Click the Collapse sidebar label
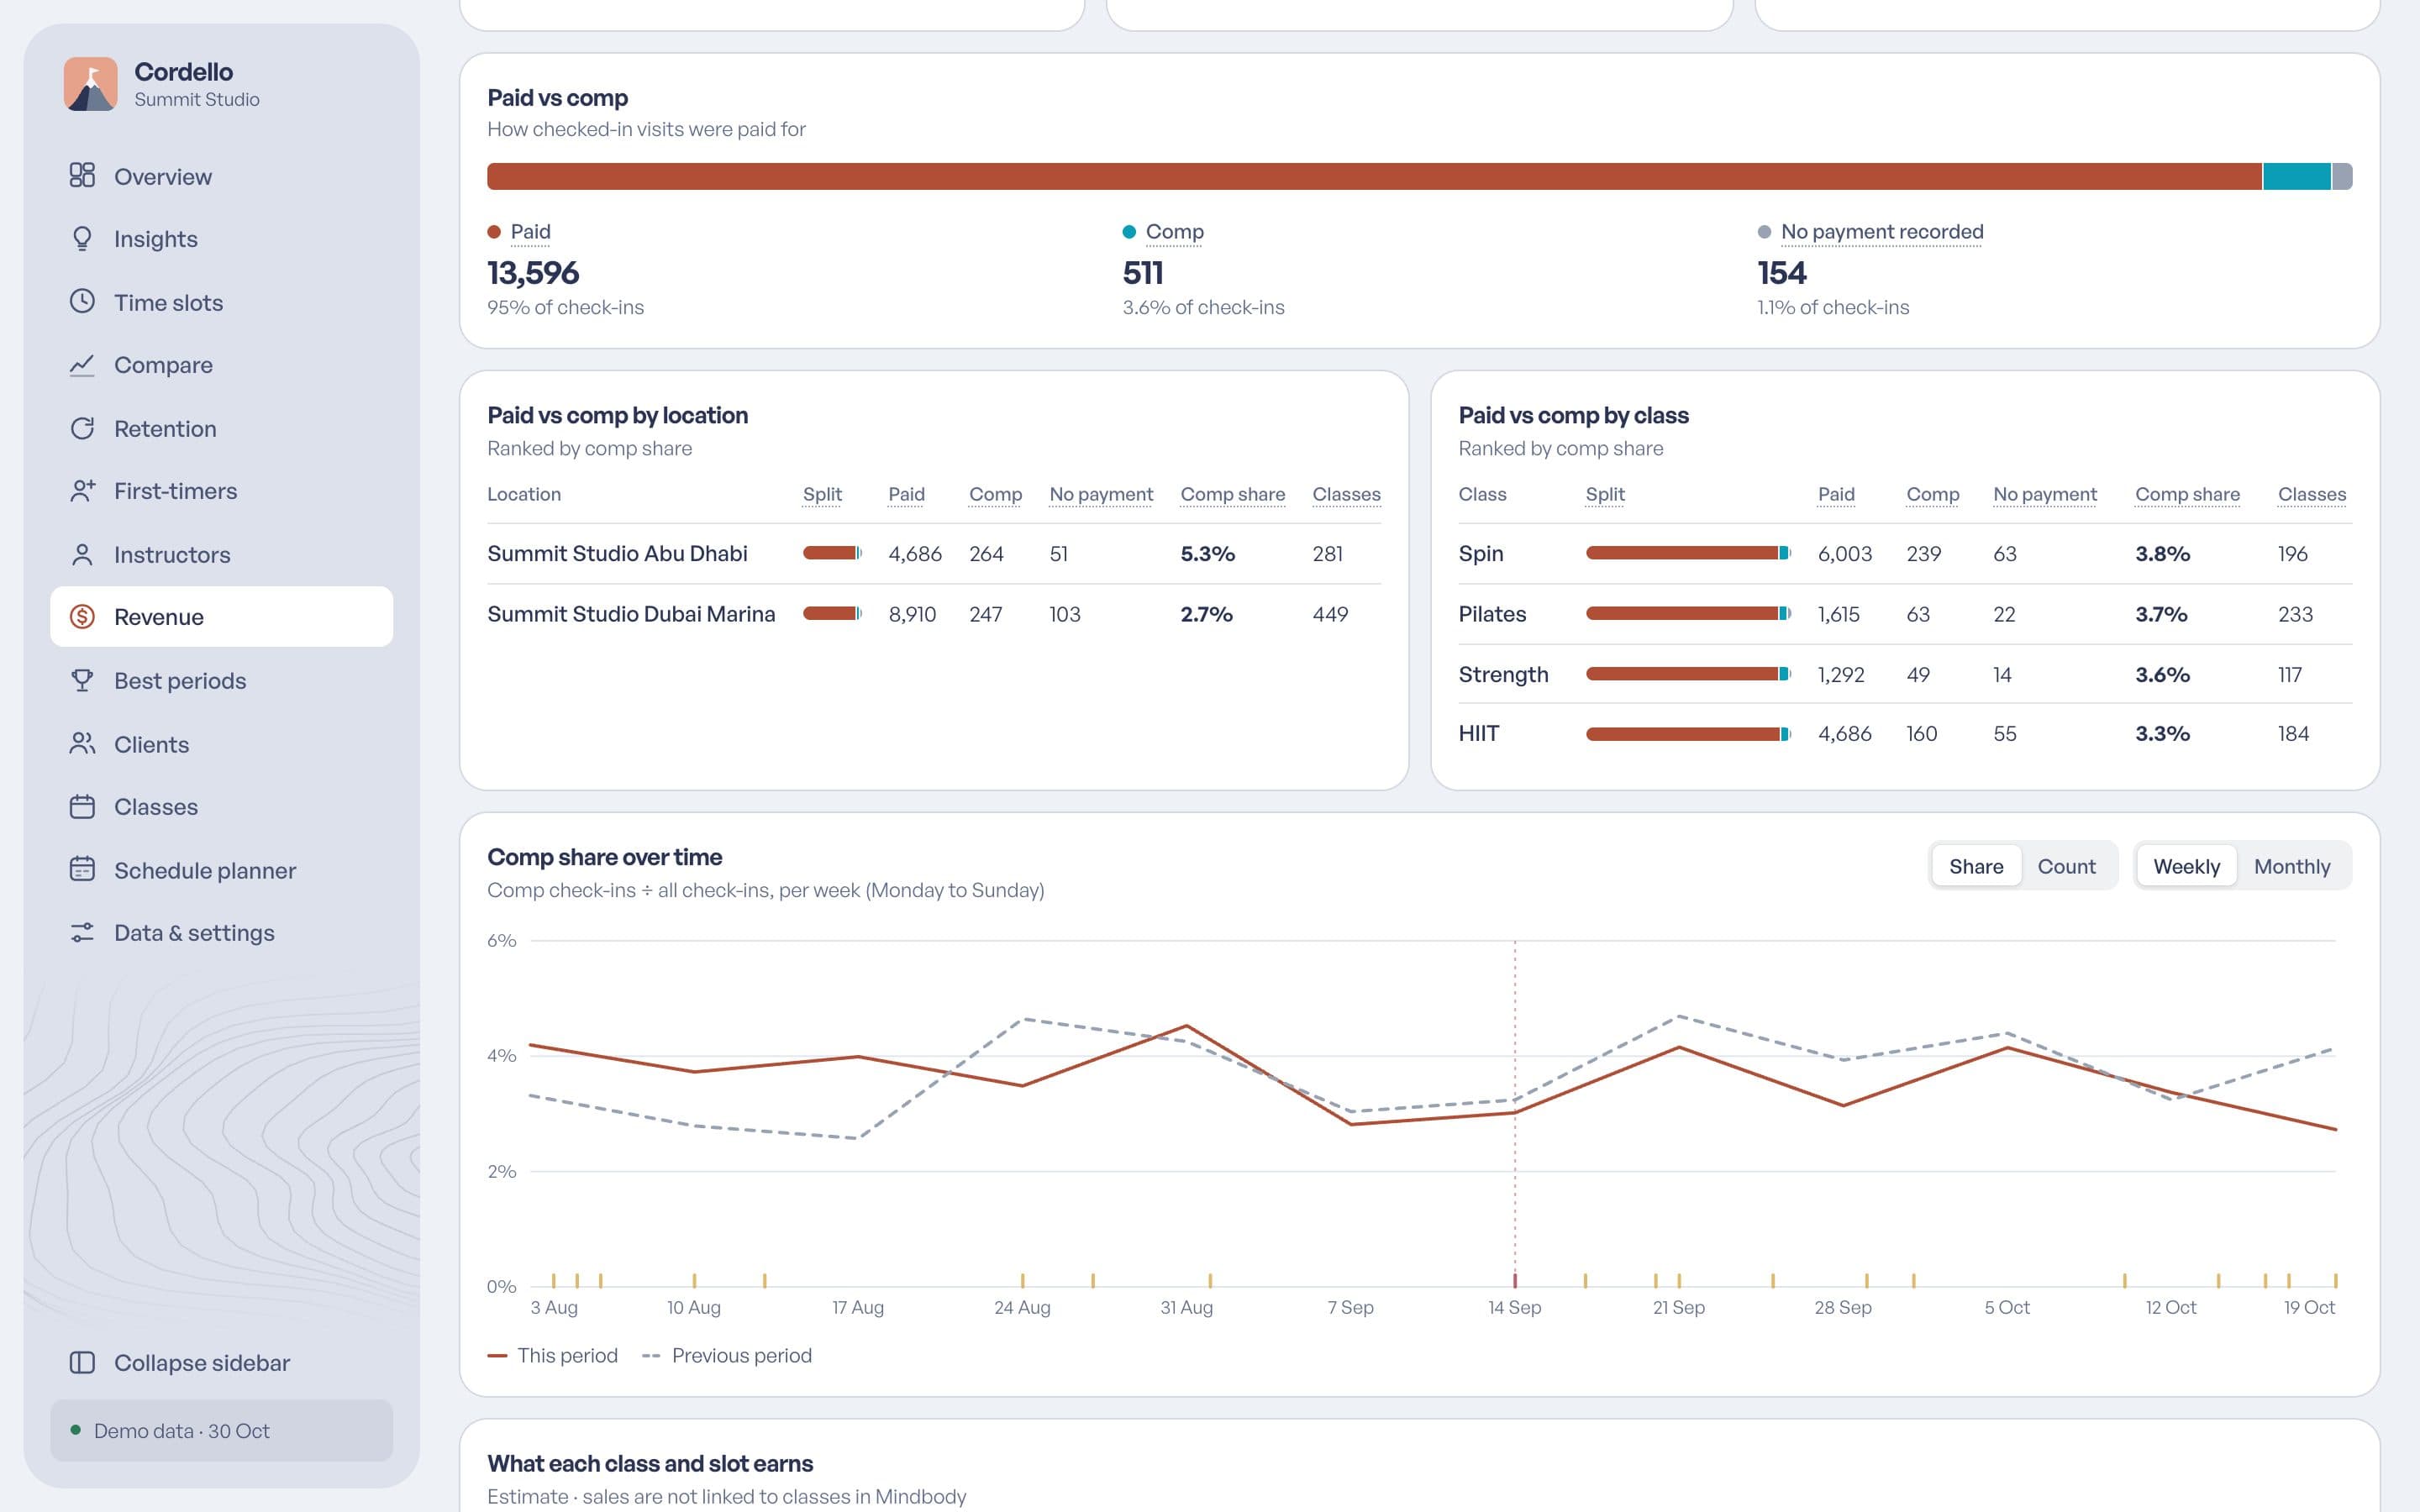 202,1362
